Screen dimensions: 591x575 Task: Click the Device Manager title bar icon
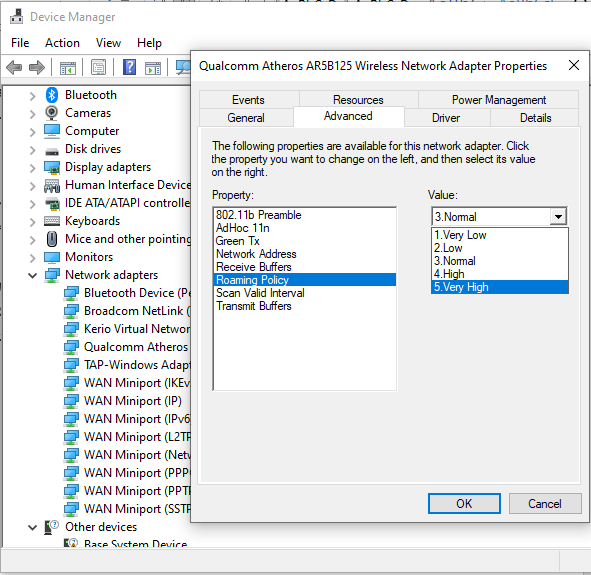click(16, 16)
